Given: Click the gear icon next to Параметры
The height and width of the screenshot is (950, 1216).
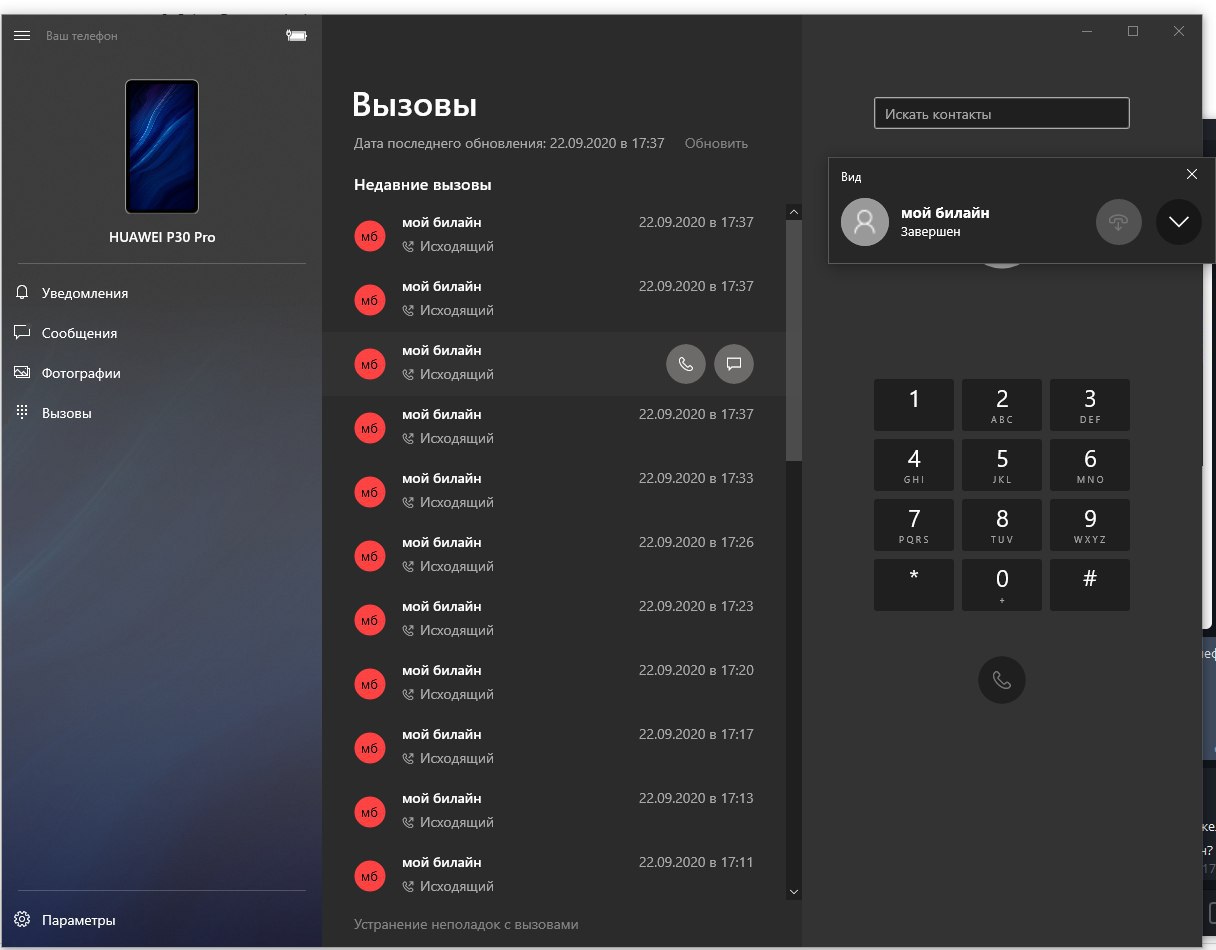Looking at the screenshot, I should point(22,920).
